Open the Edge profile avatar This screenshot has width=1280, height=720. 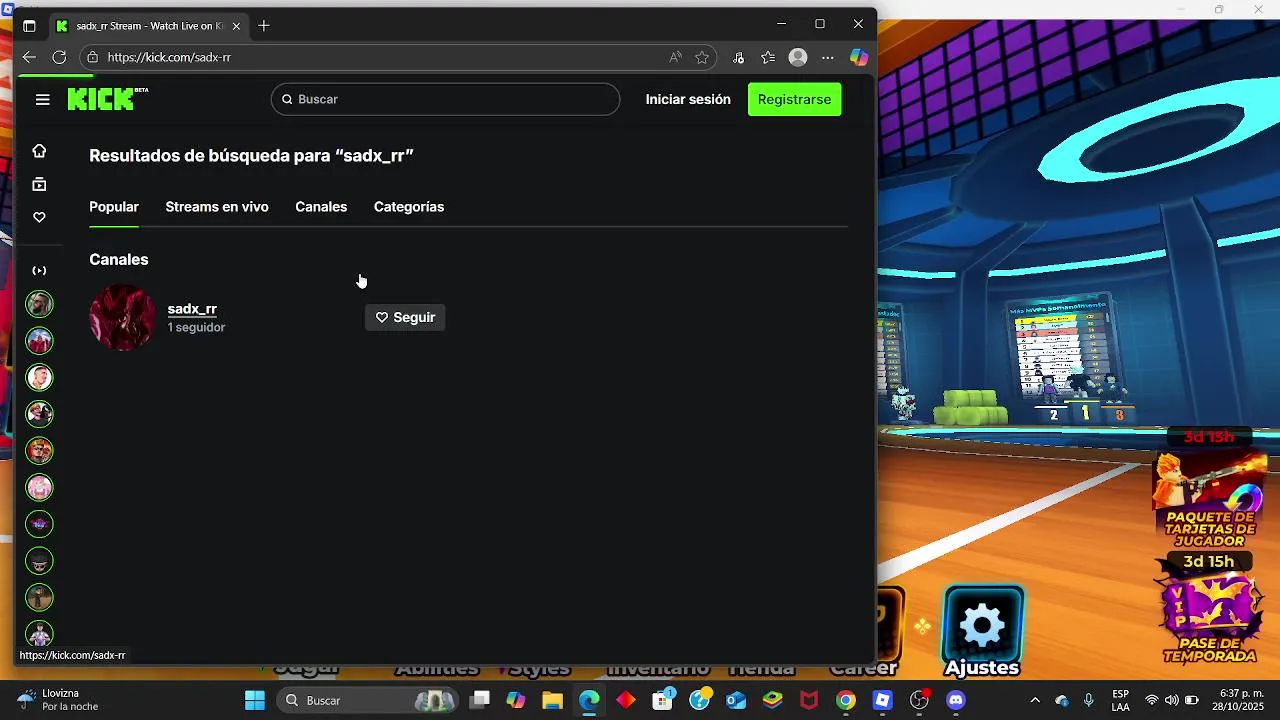[x=798, y=57]
